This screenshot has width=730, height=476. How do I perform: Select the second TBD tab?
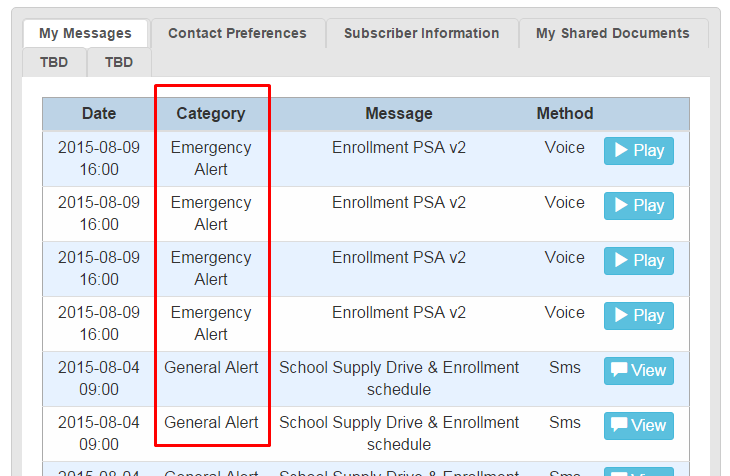pyautogui.click(x=119, y=62)
